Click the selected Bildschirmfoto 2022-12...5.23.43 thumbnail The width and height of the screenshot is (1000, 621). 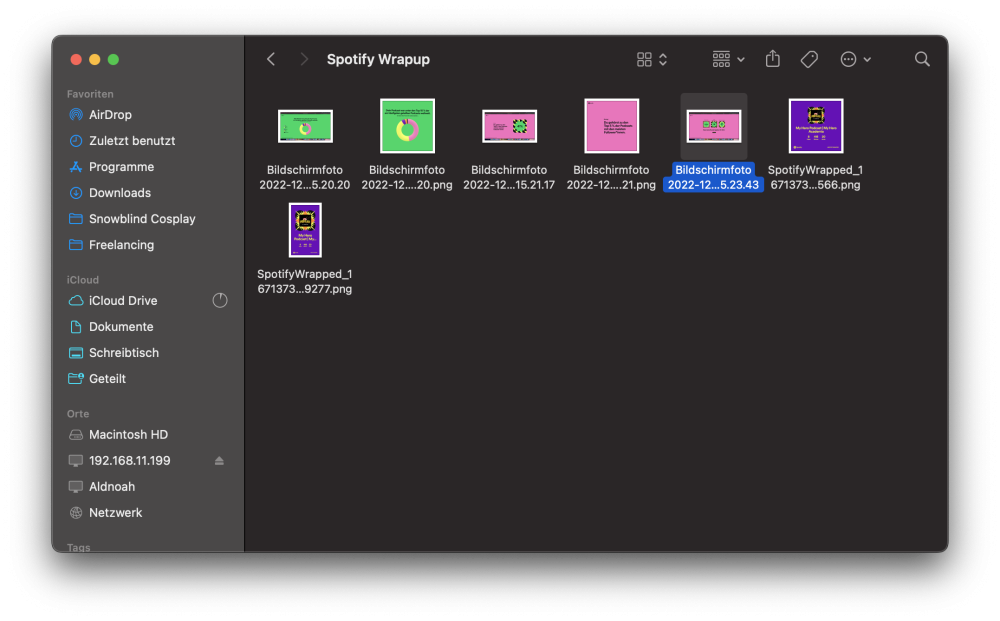coord(714,126)
